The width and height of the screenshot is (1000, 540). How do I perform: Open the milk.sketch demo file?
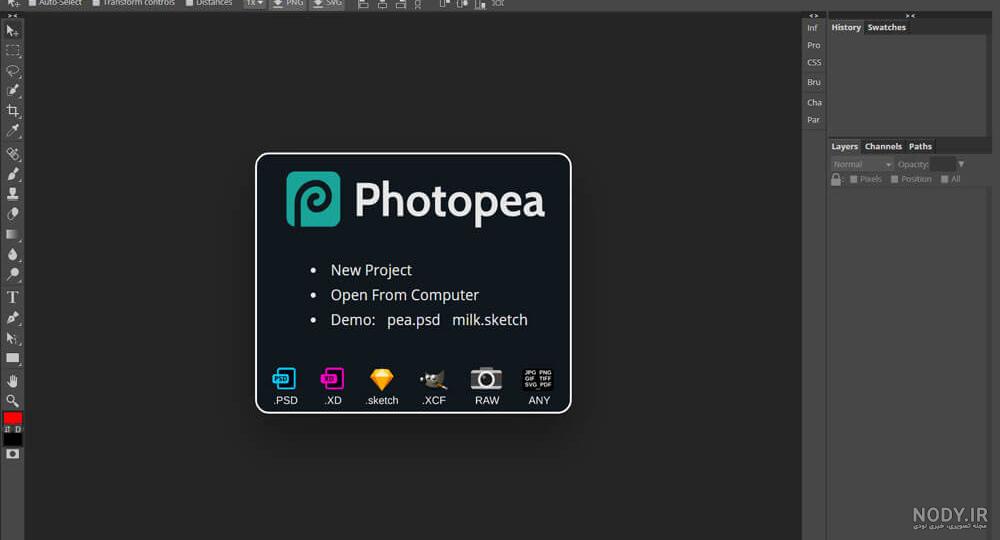click(x=490, y=320)
